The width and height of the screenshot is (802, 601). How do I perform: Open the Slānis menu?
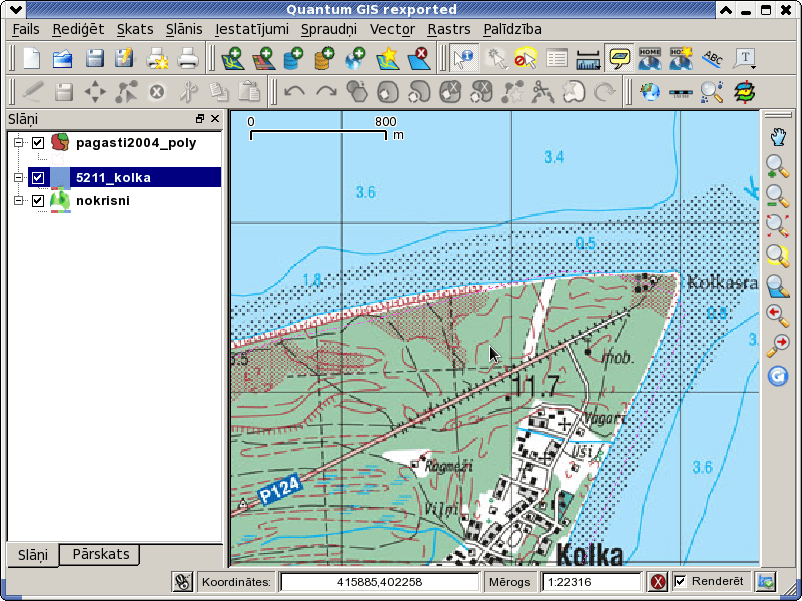coord(184,29)
